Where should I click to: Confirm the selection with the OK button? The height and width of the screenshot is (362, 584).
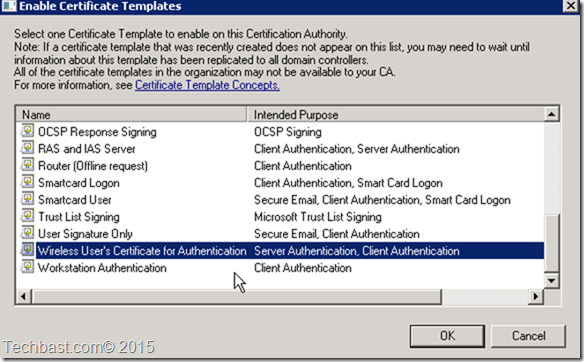[447, 336]
